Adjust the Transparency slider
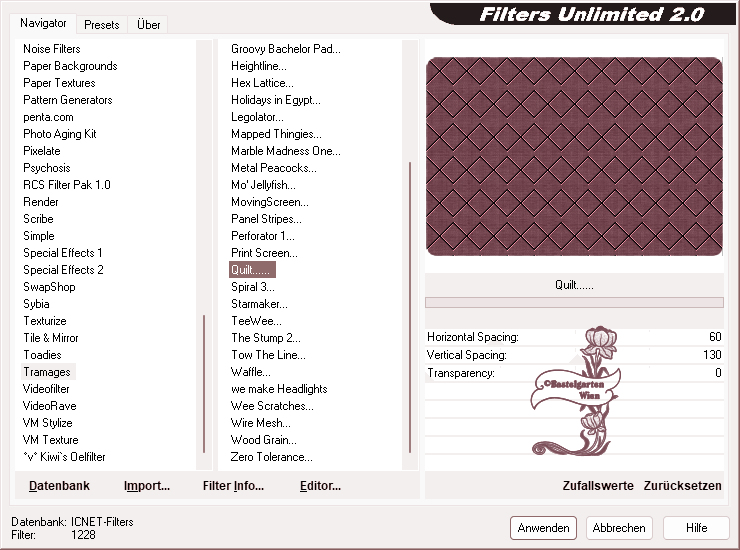Image resolution: width=740 pixels, height=550 pixels. pos(574,372)
